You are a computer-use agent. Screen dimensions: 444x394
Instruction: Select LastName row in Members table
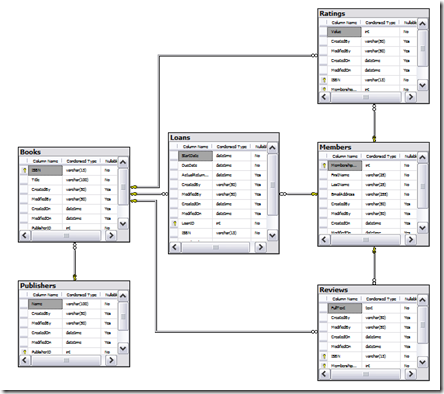coord(368,185)
